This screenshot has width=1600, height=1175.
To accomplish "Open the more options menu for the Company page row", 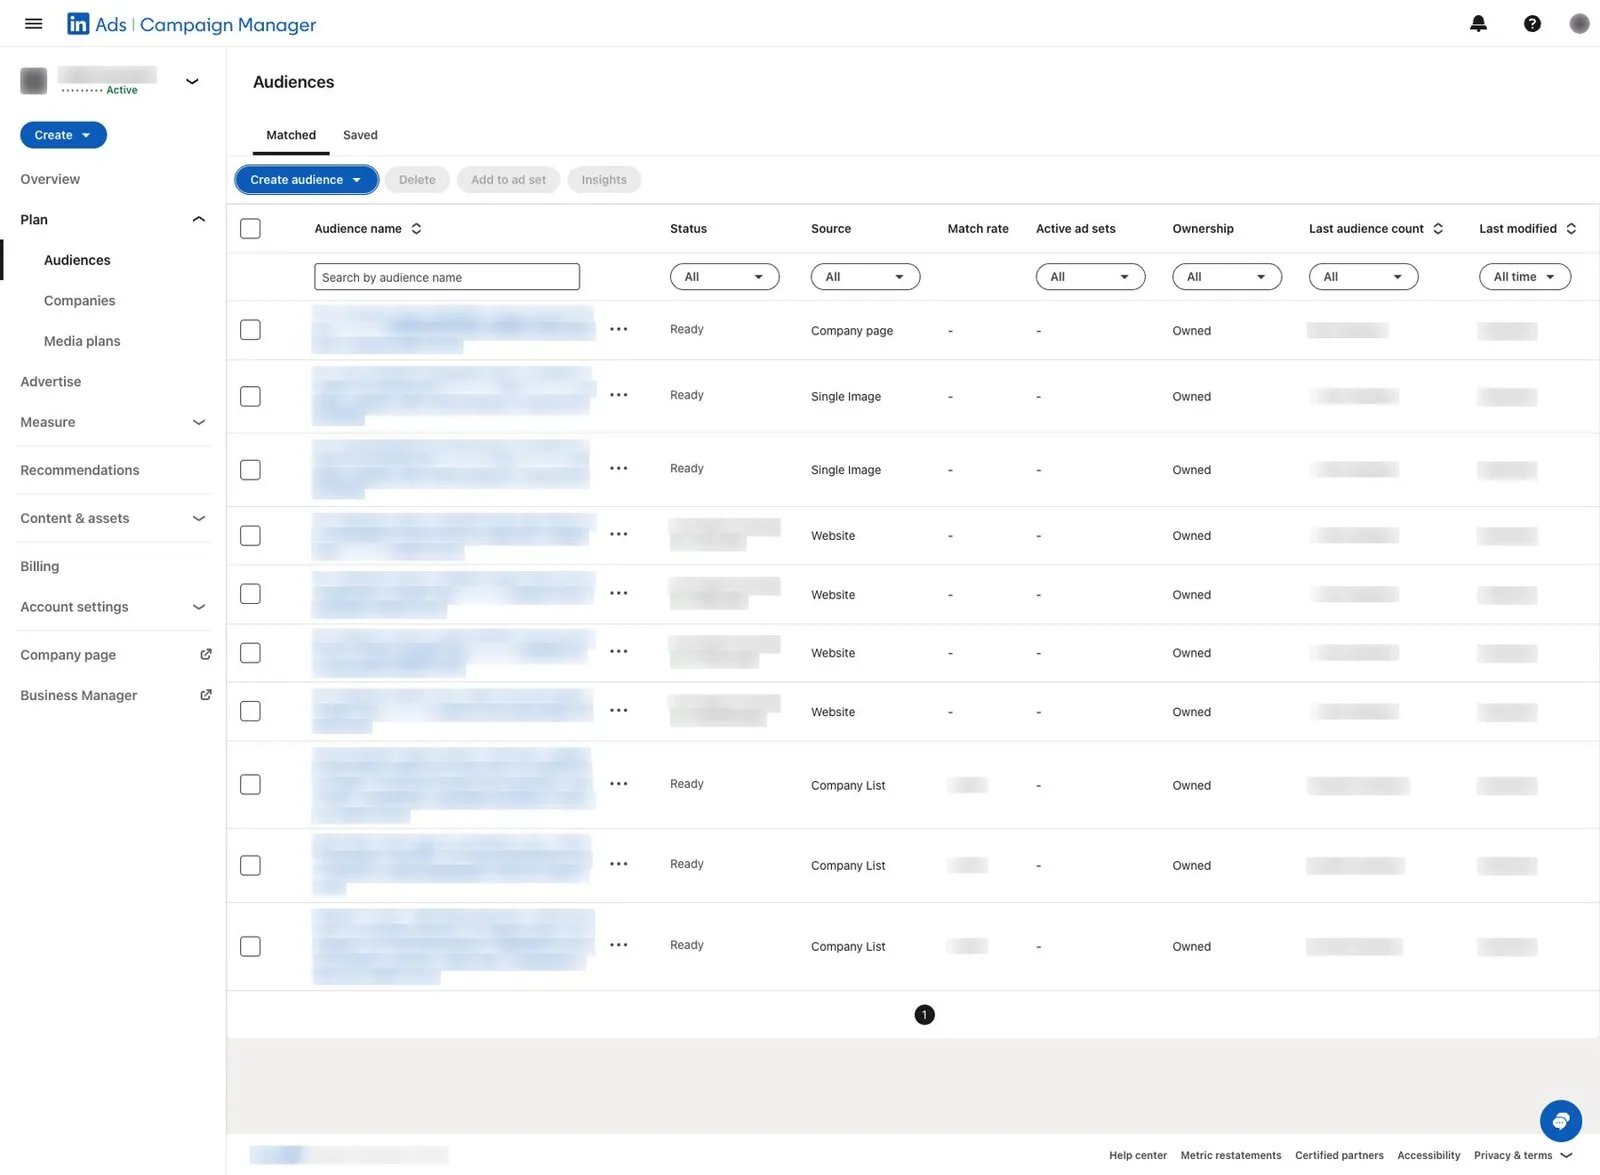I will 619,329.
